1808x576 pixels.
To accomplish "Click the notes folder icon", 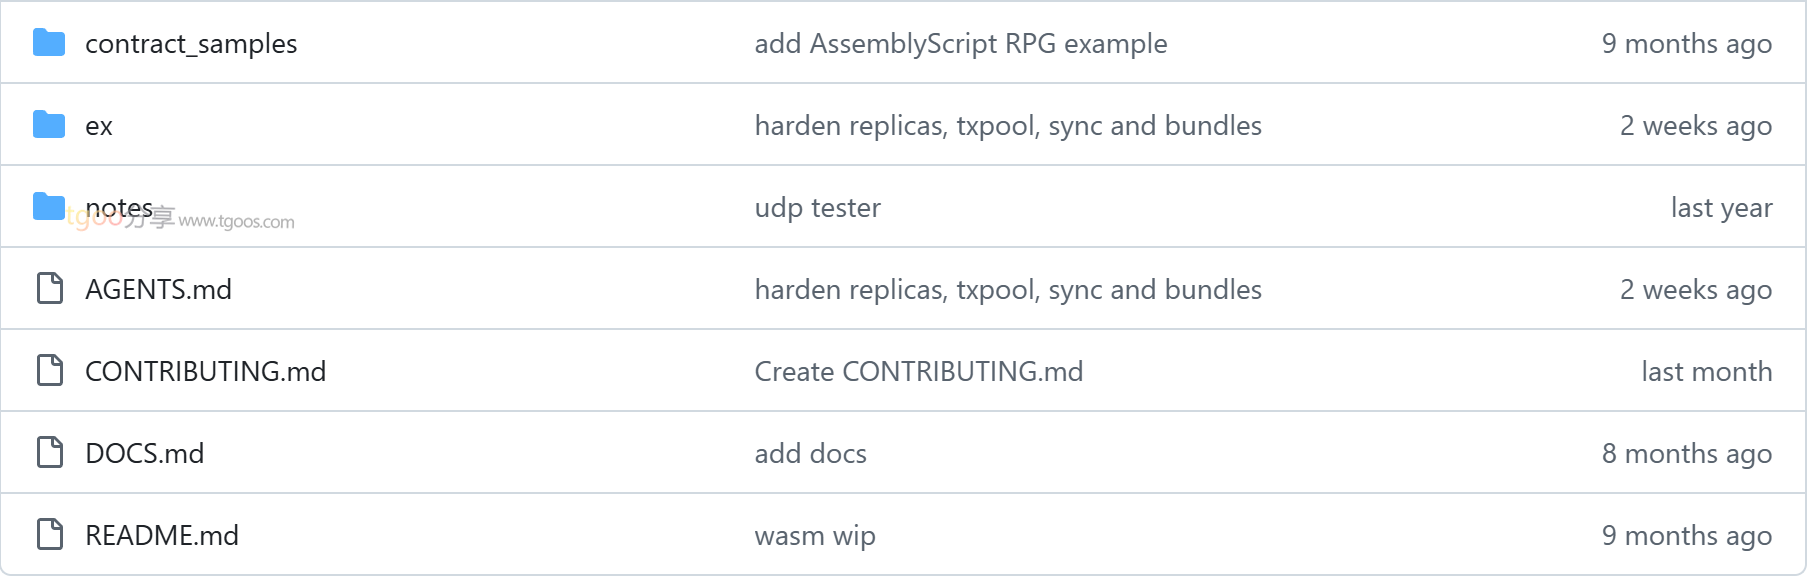I will 49,207.
